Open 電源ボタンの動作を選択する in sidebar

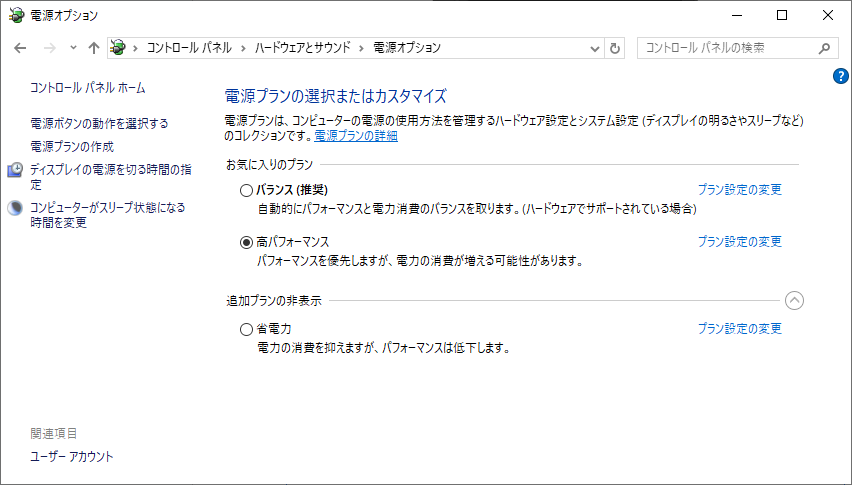(99, 123)
